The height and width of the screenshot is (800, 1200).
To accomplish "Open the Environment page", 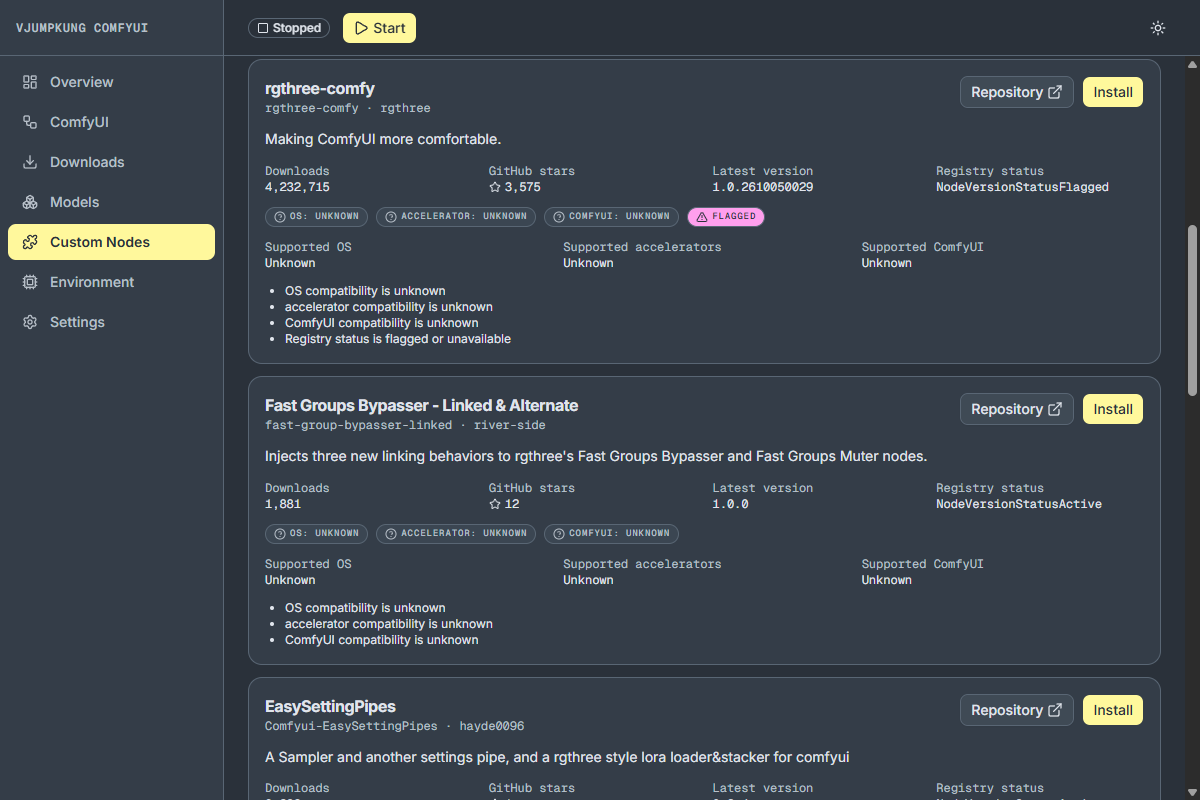I will click(x=111, y=282).
